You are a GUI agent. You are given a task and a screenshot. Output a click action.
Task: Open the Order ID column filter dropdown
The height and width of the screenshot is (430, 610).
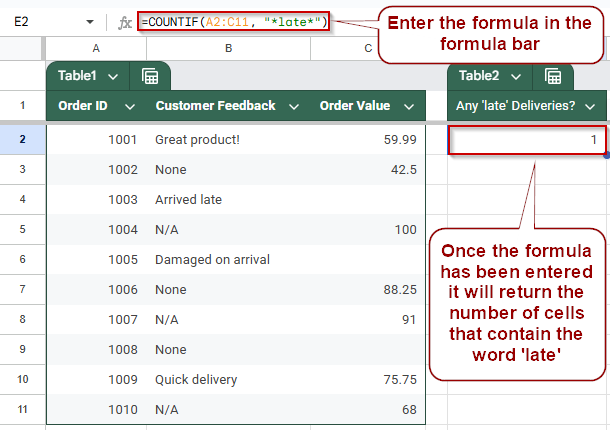130,106
